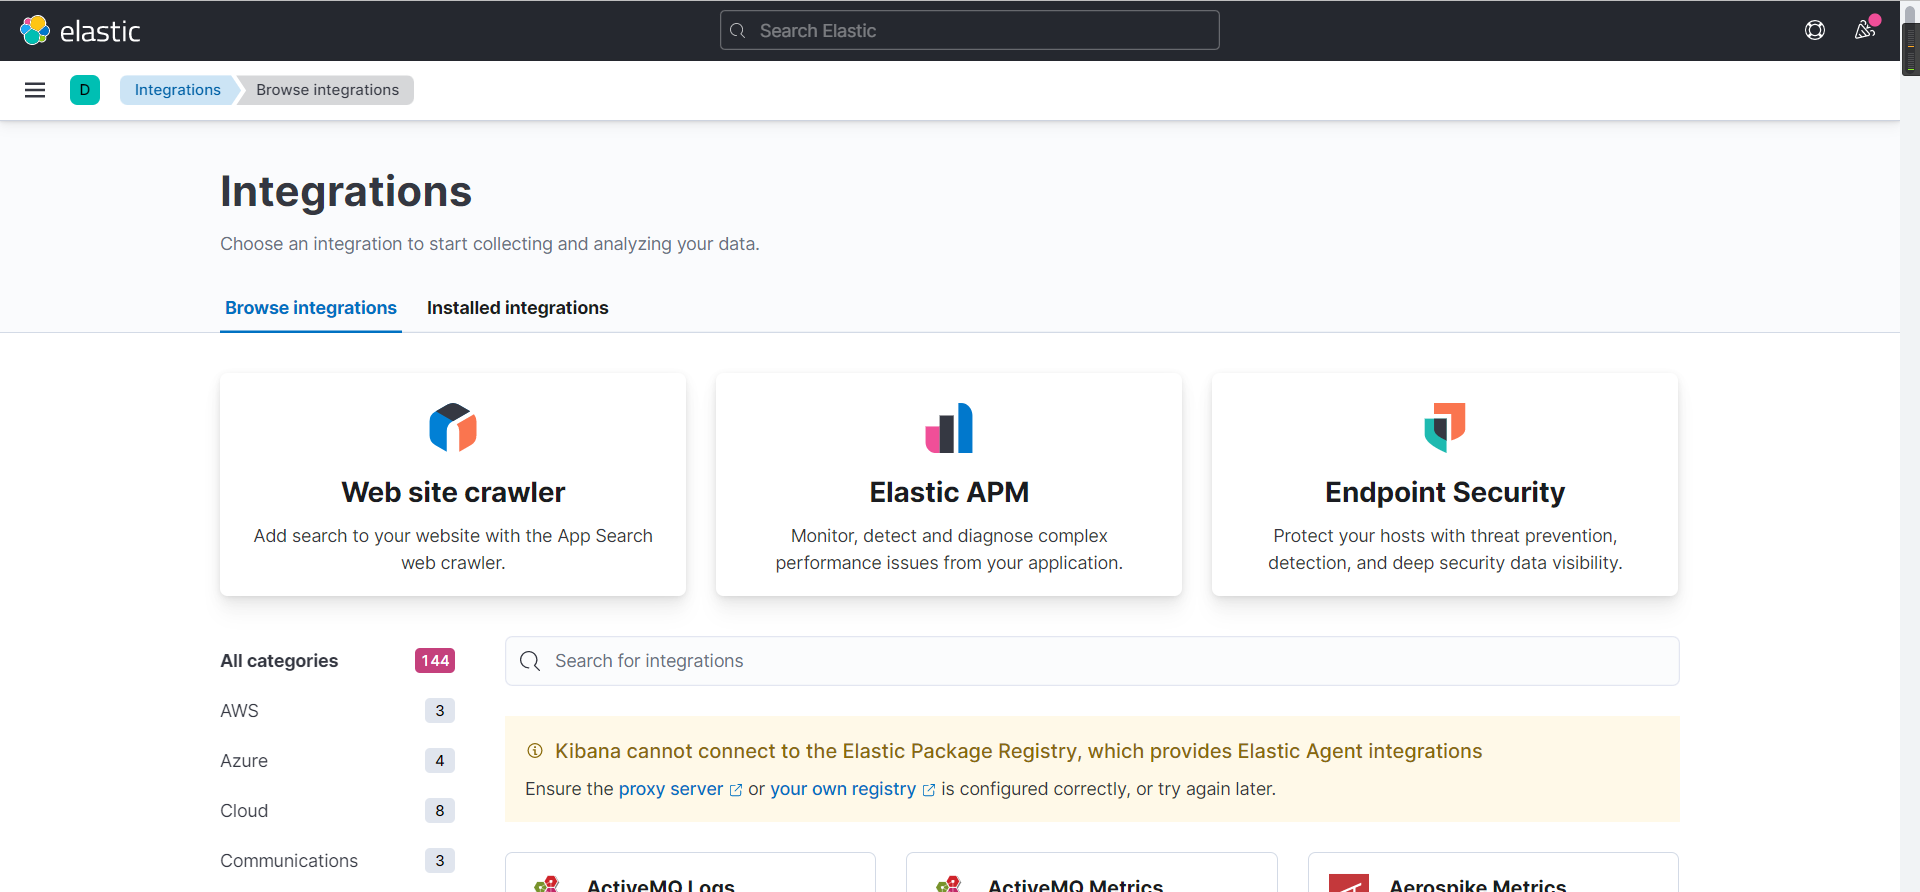Click the magnifier icon in integrations search
This screenshot has height=892, width=1920.
[x=530, y=661]
